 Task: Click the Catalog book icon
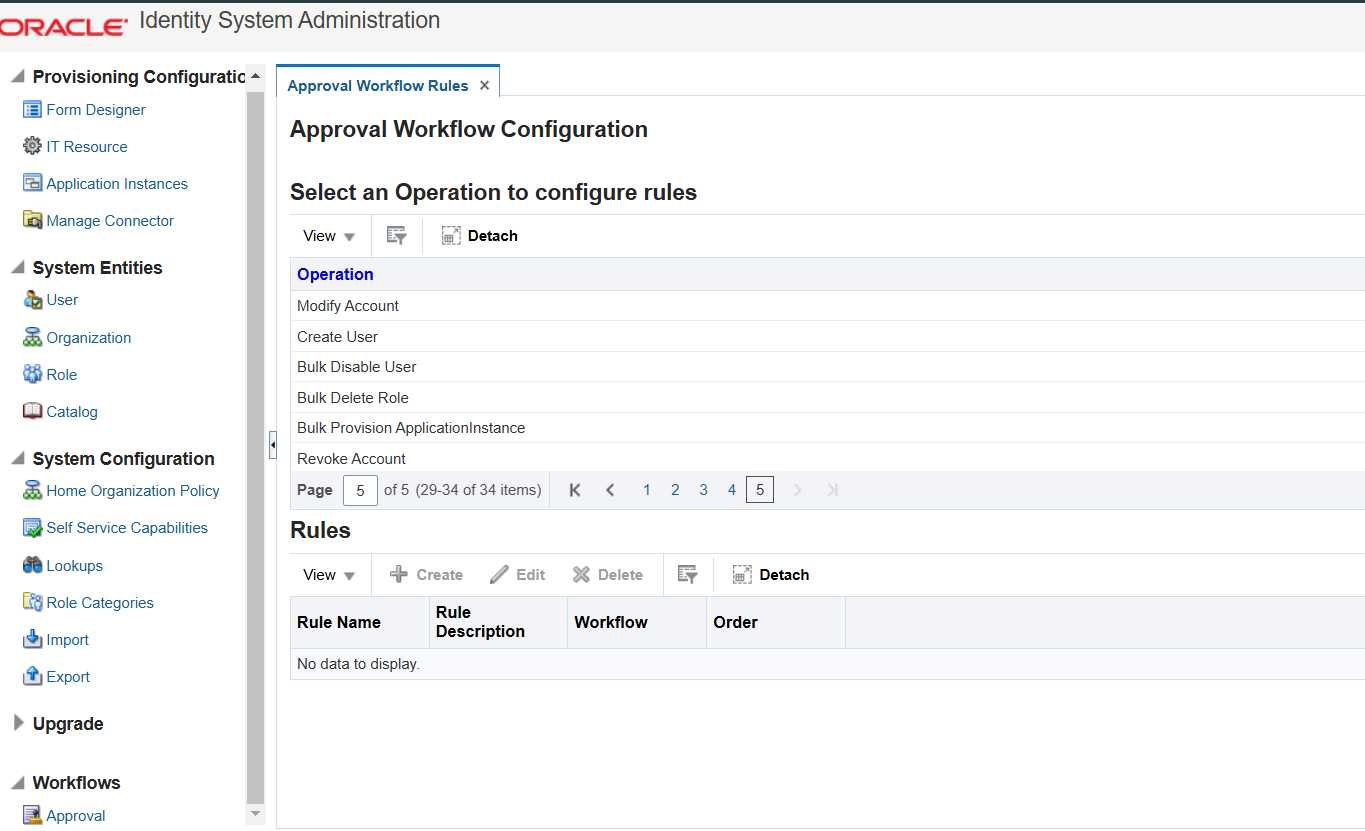click(32, 412)
